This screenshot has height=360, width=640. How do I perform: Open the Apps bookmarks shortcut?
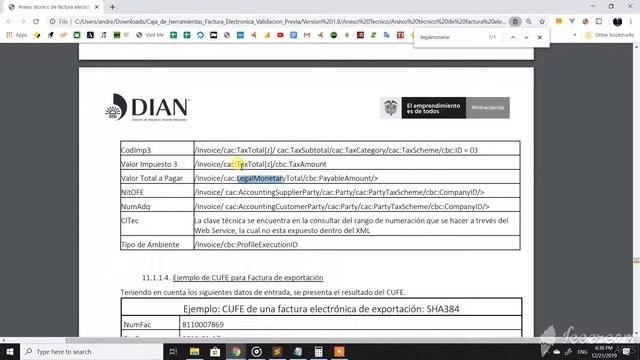click(16, 36)
